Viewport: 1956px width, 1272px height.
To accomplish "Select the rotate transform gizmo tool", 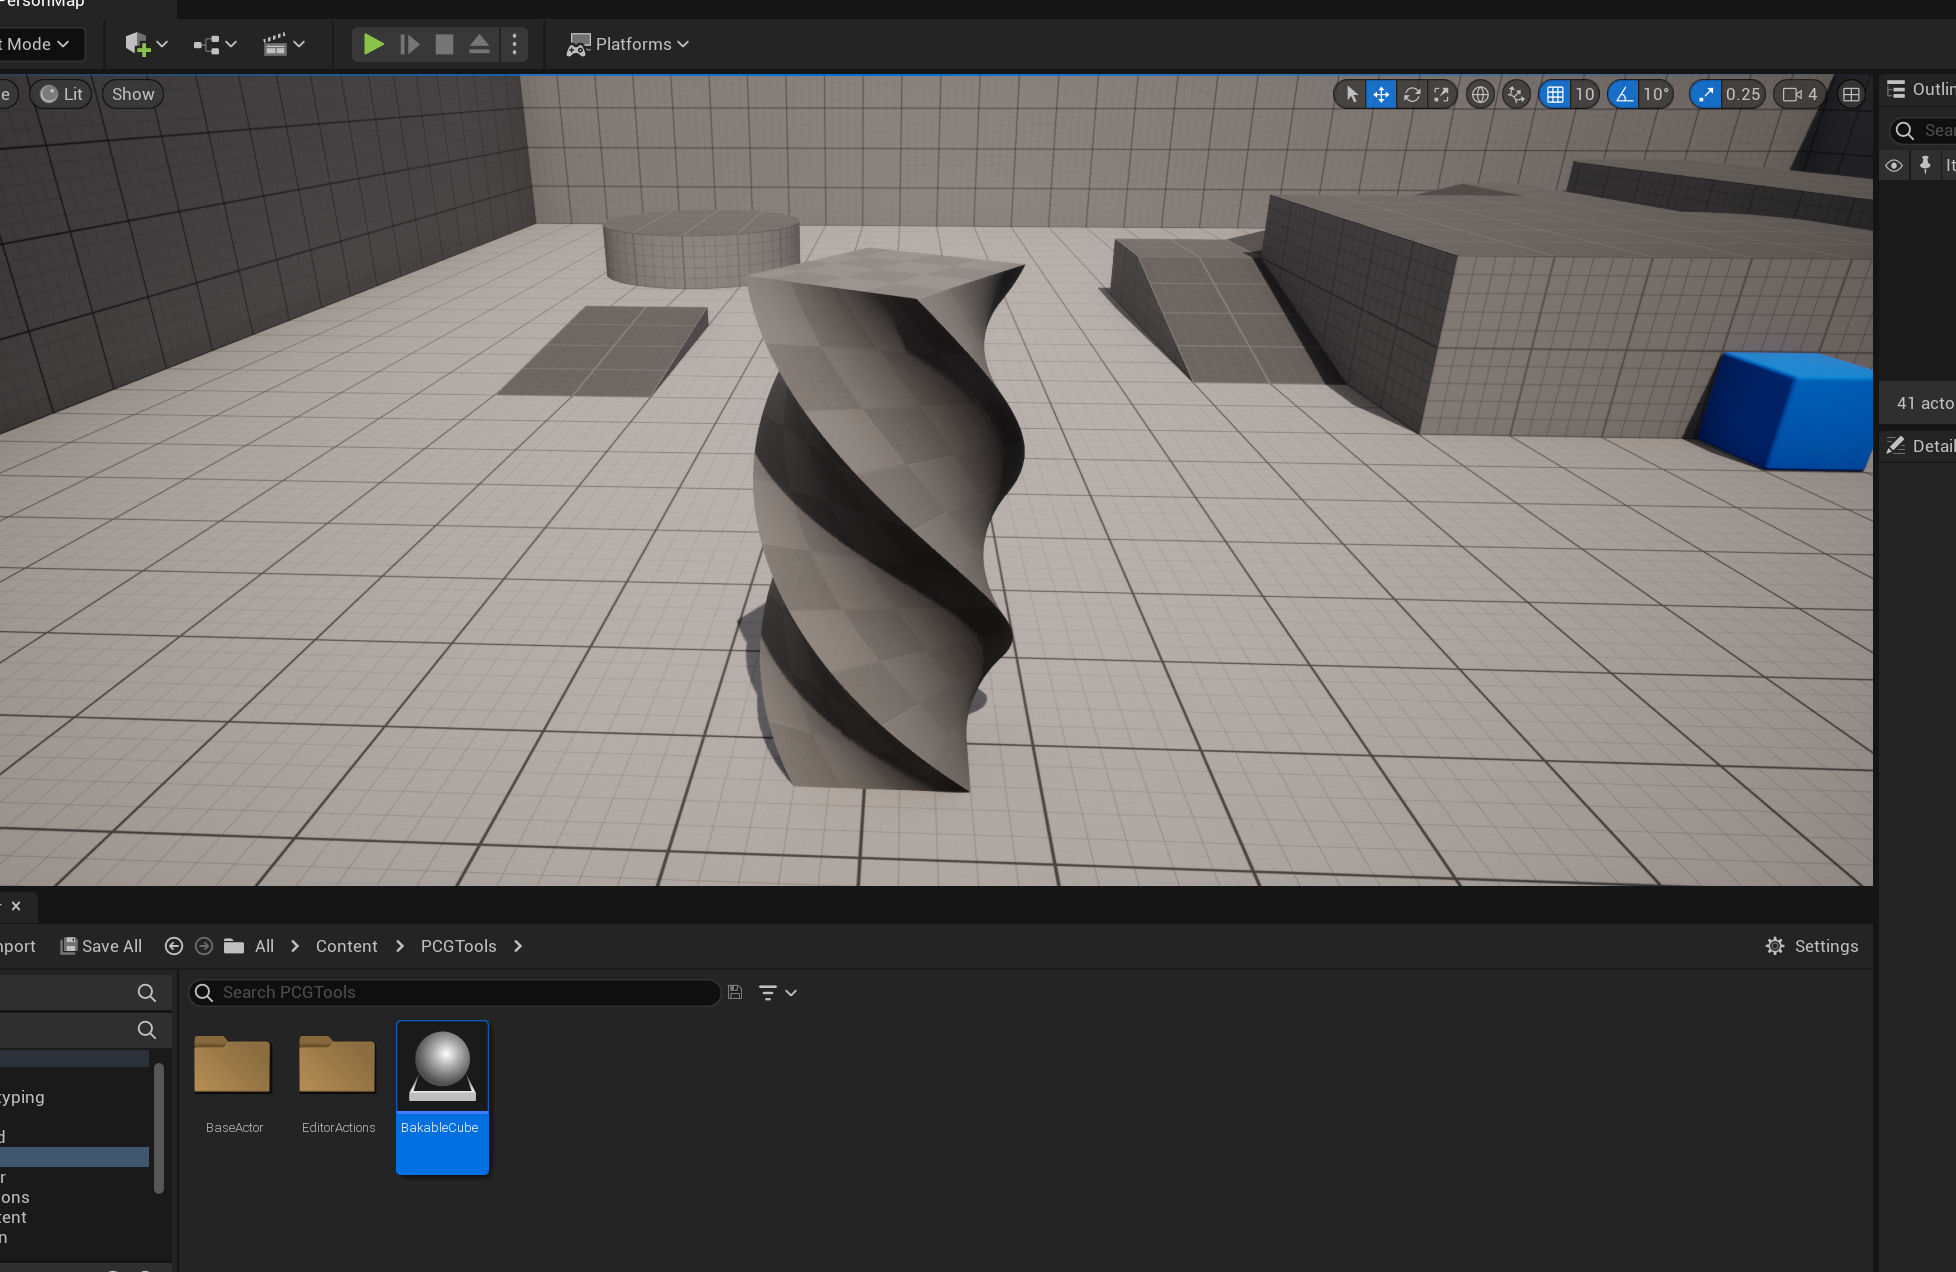I will coord(1411,94).
